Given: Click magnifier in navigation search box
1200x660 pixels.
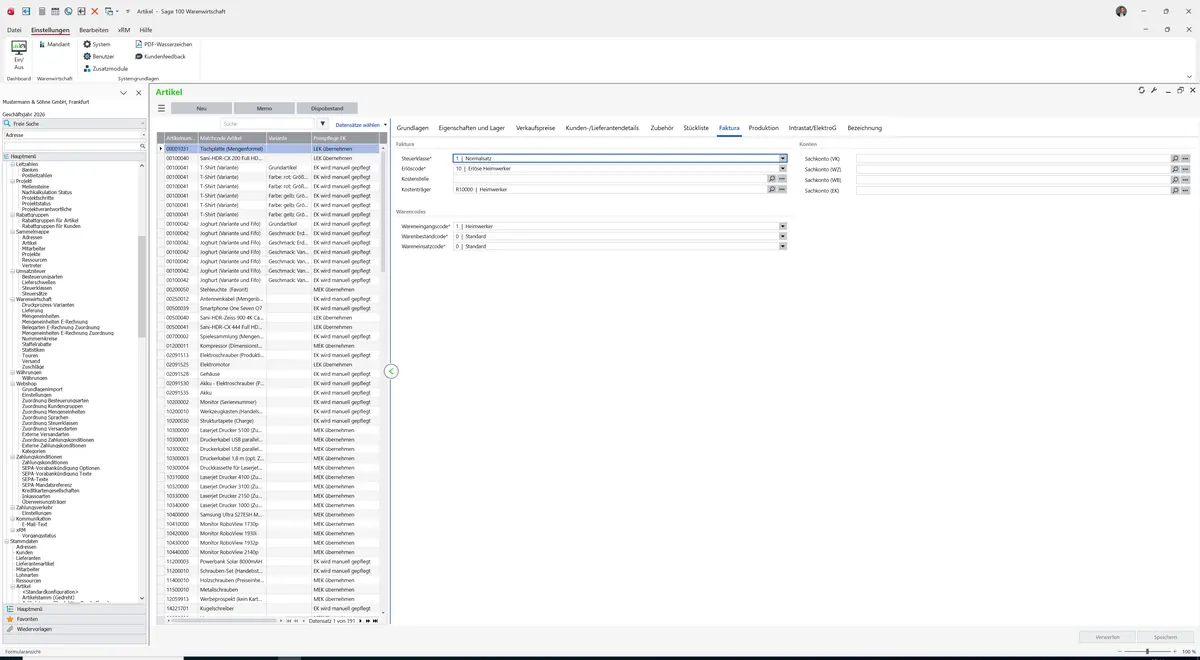Looking at the screenshot, I should [142, 146].
